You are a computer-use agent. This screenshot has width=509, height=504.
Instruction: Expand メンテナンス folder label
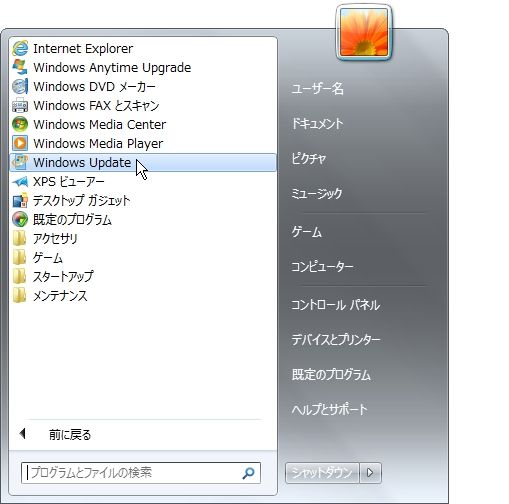tap(60, 296)
